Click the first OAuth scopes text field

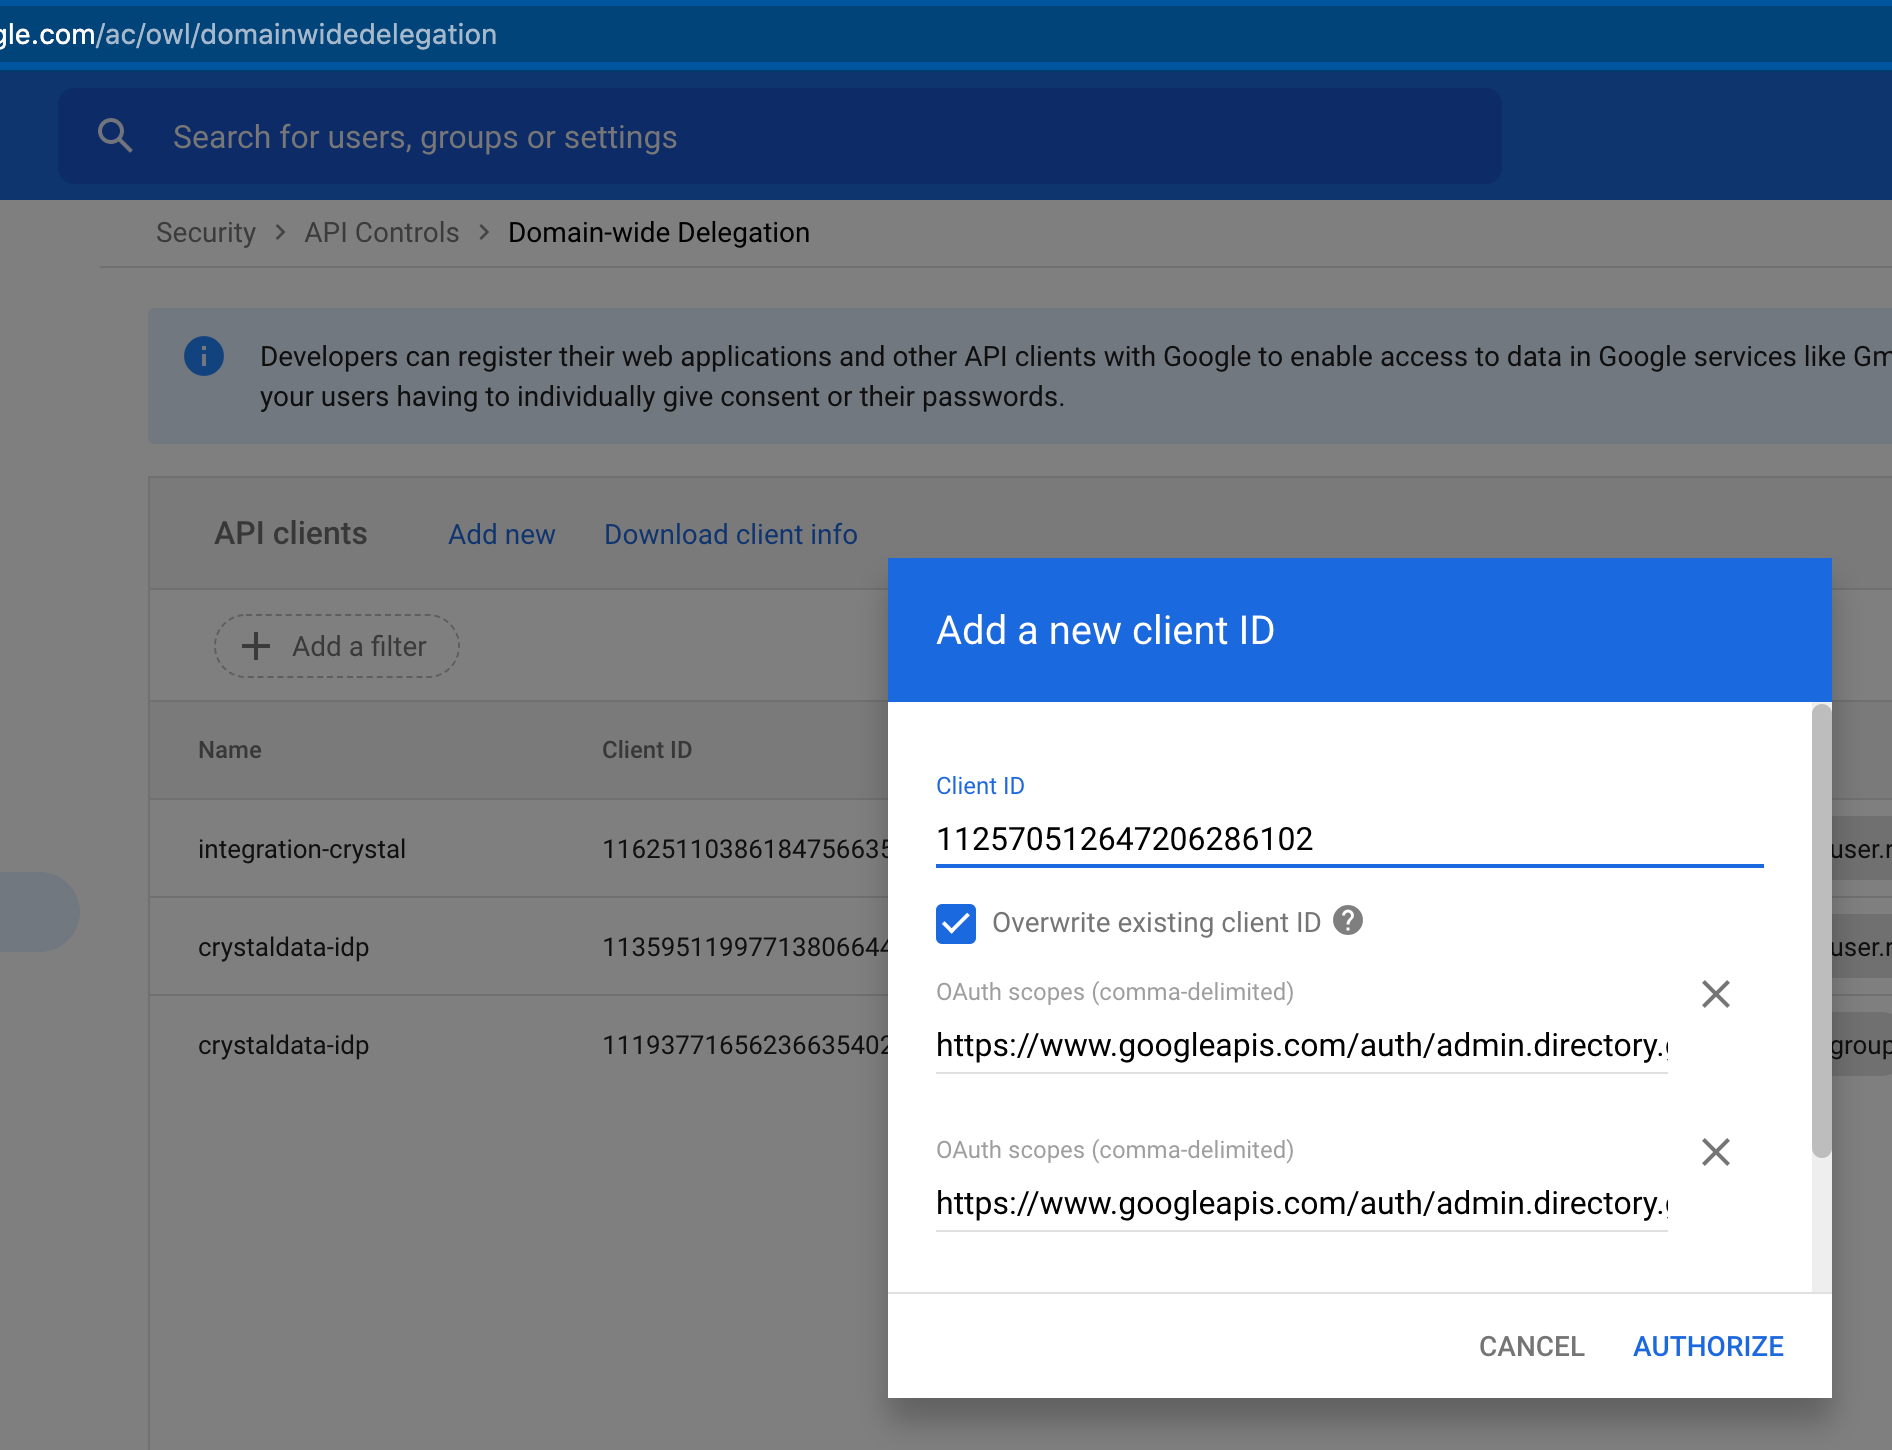tap(1300, 1045)
